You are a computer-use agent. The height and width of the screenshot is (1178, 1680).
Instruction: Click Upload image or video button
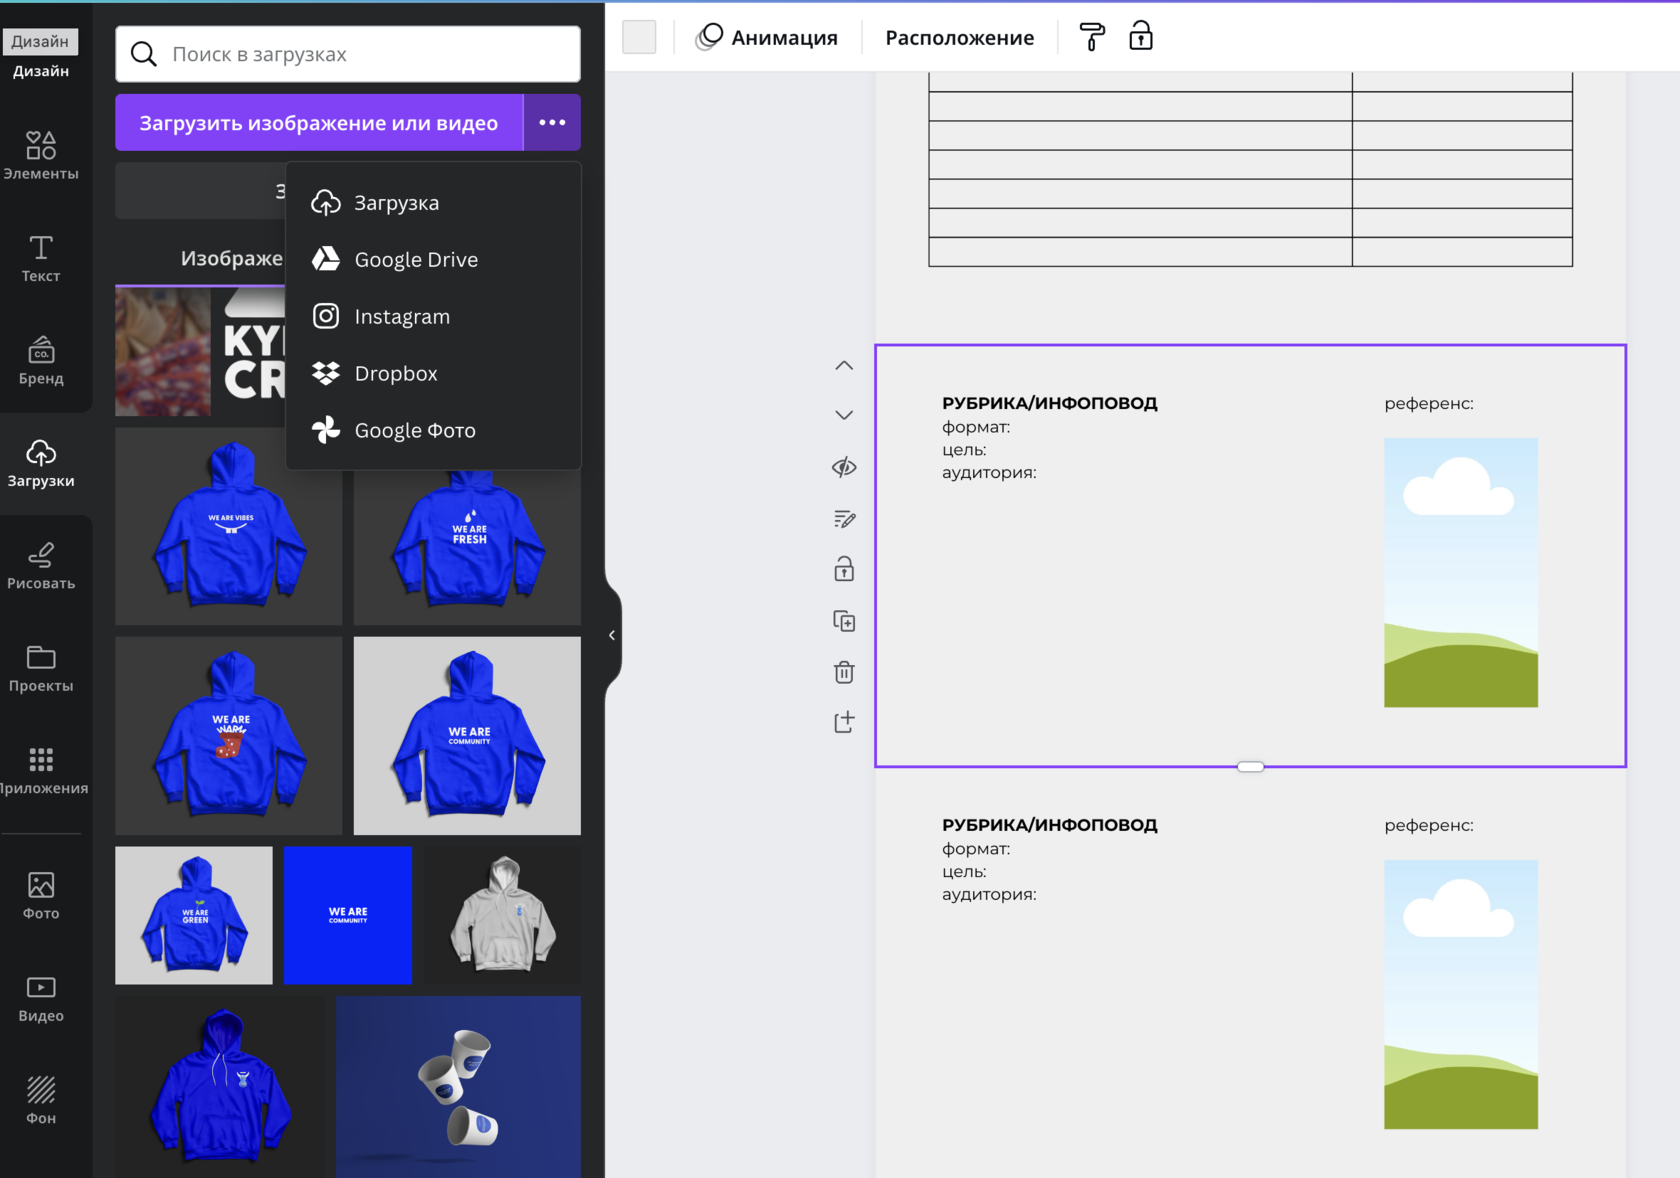tap(318, 122)
